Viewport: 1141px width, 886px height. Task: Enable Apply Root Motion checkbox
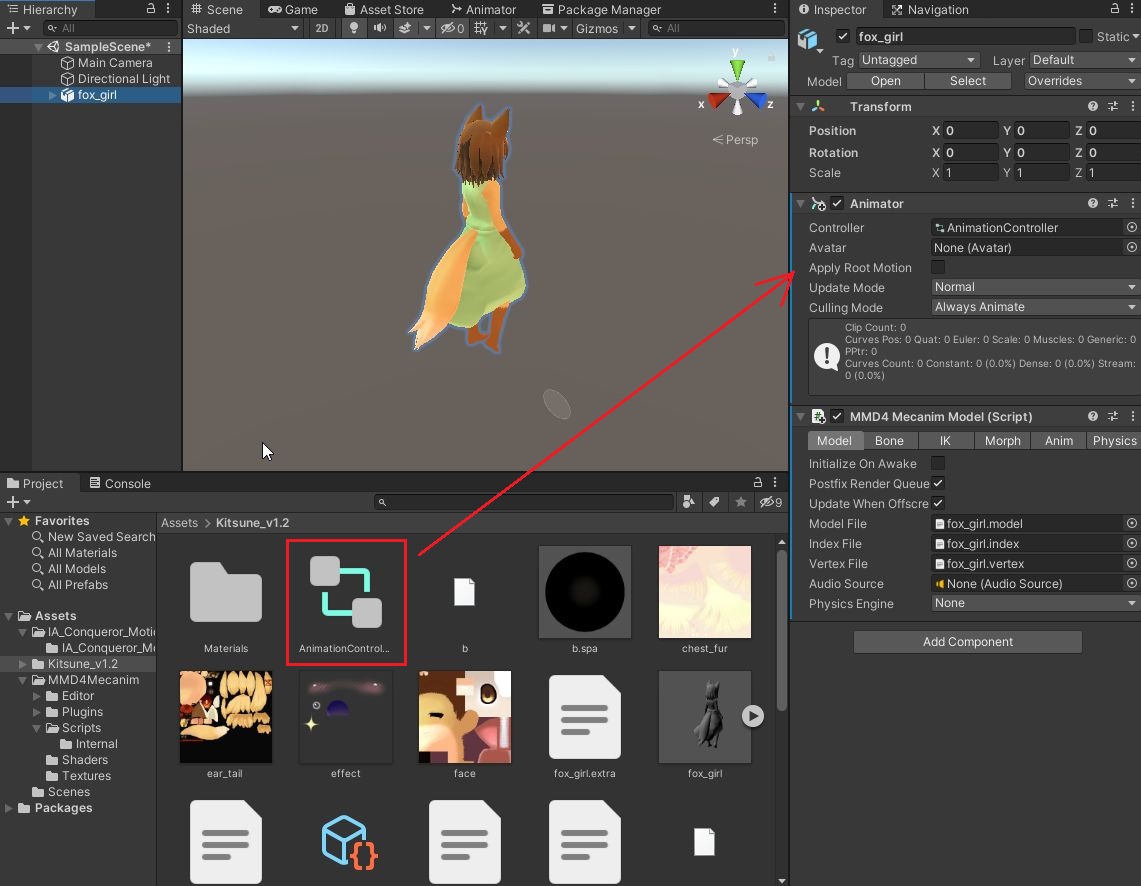938,268
